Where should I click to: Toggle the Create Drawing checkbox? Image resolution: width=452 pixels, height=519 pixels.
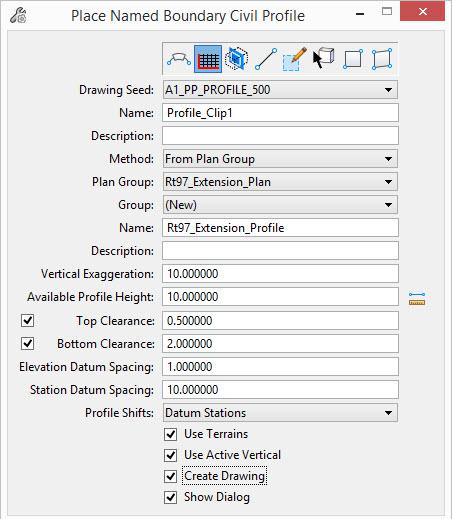171,476
